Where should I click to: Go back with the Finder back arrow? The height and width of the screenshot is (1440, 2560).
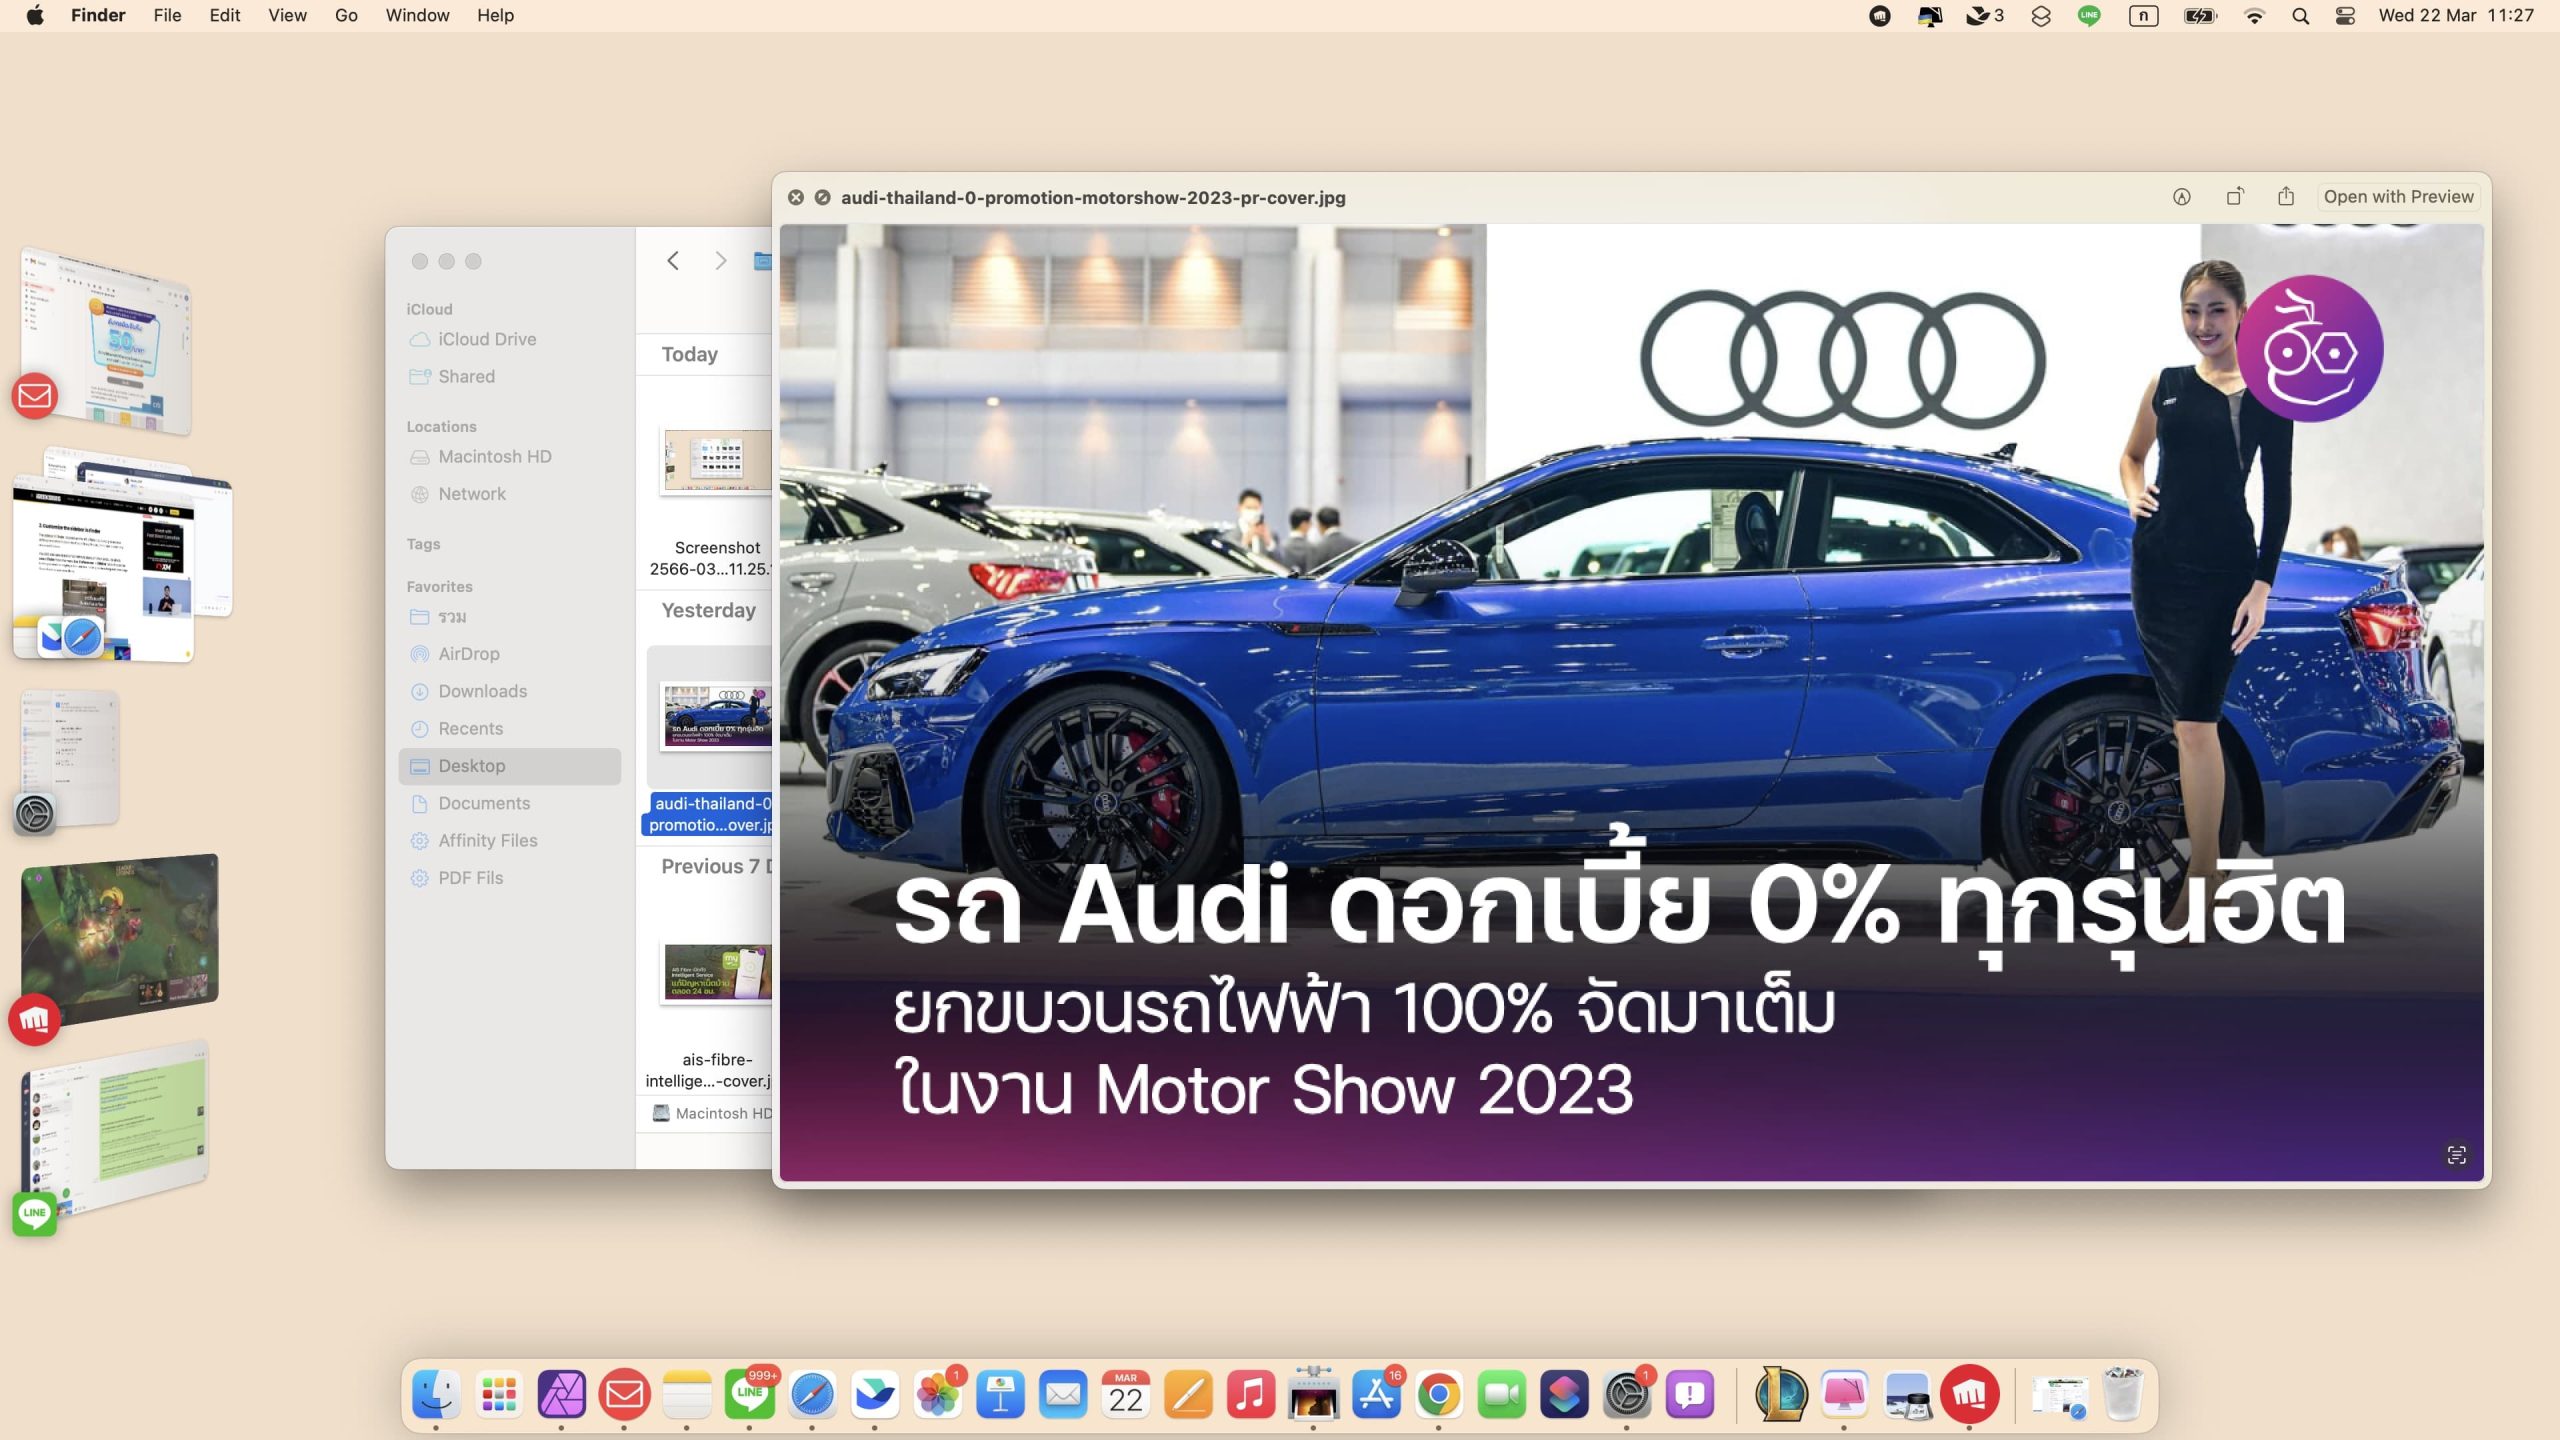[673, 261]
